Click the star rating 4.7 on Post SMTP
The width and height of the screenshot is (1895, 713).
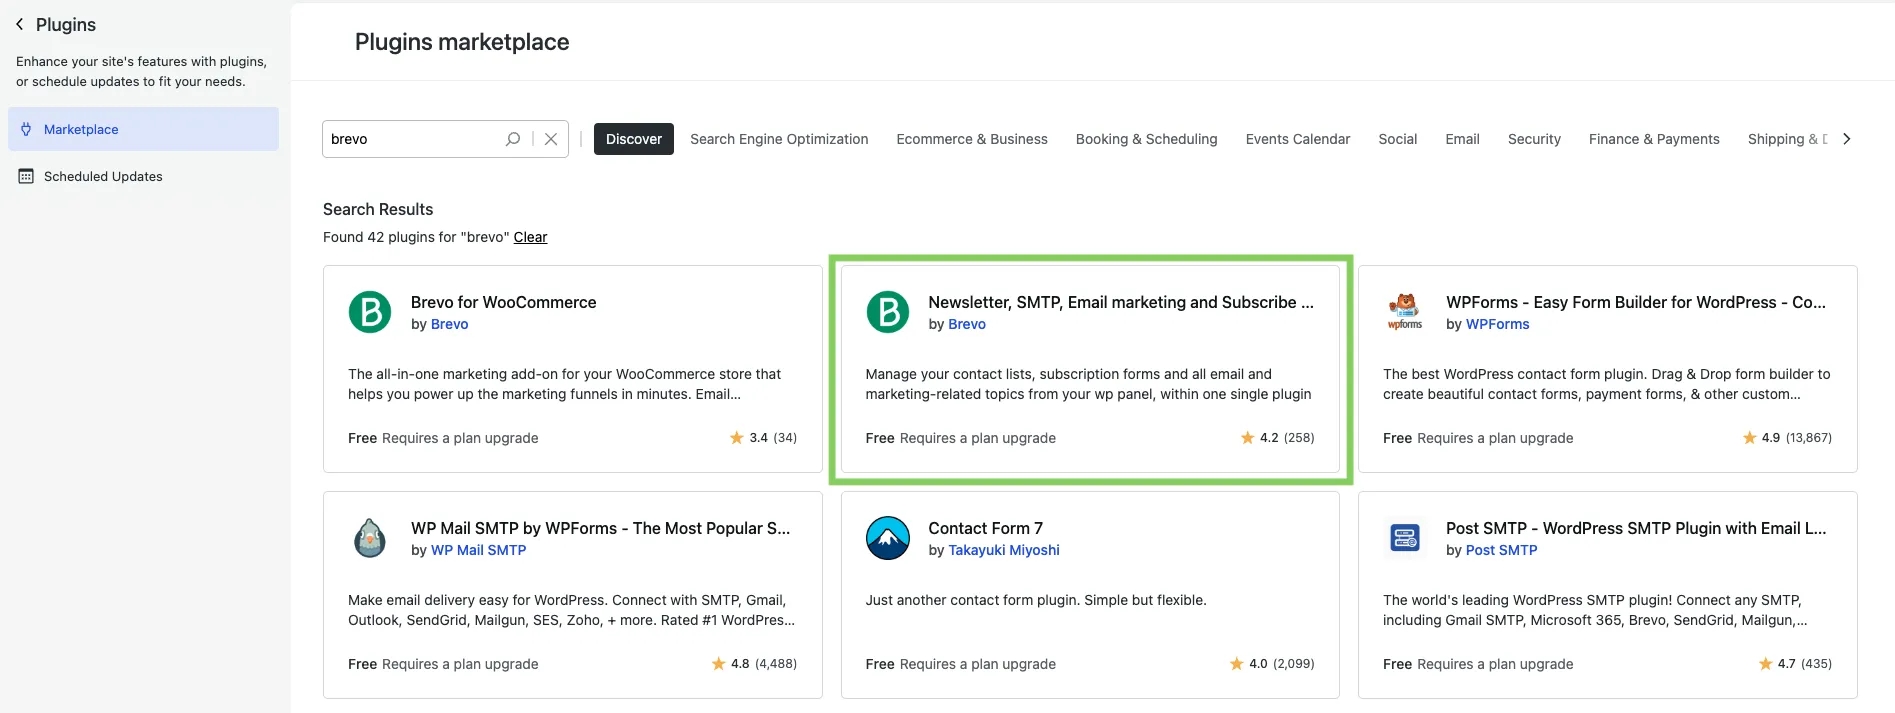[1795, 664]
